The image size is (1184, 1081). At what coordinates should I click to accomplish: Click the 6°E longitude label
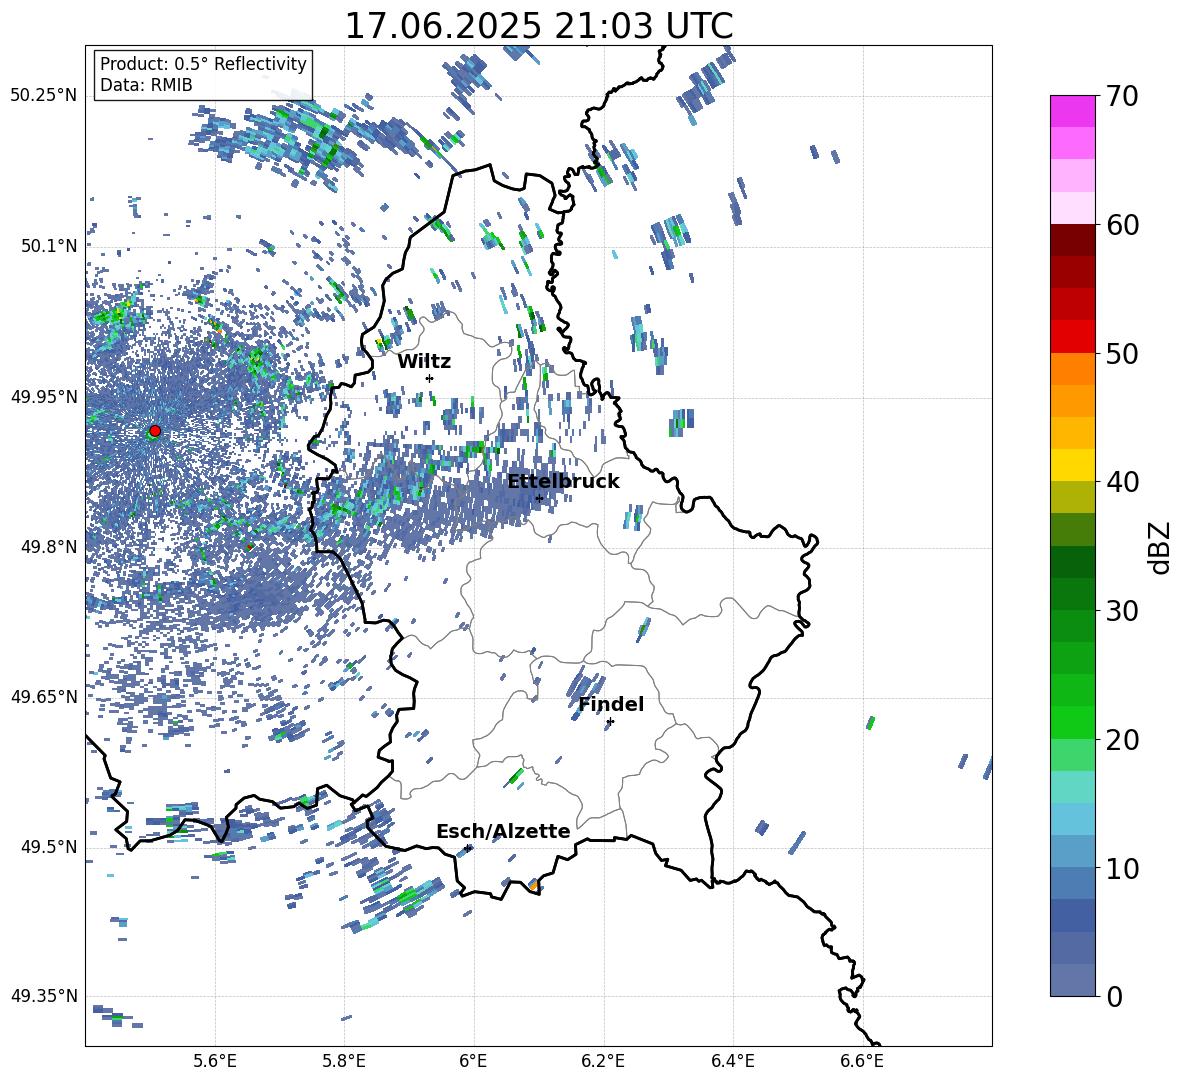tap(473, 1061)
